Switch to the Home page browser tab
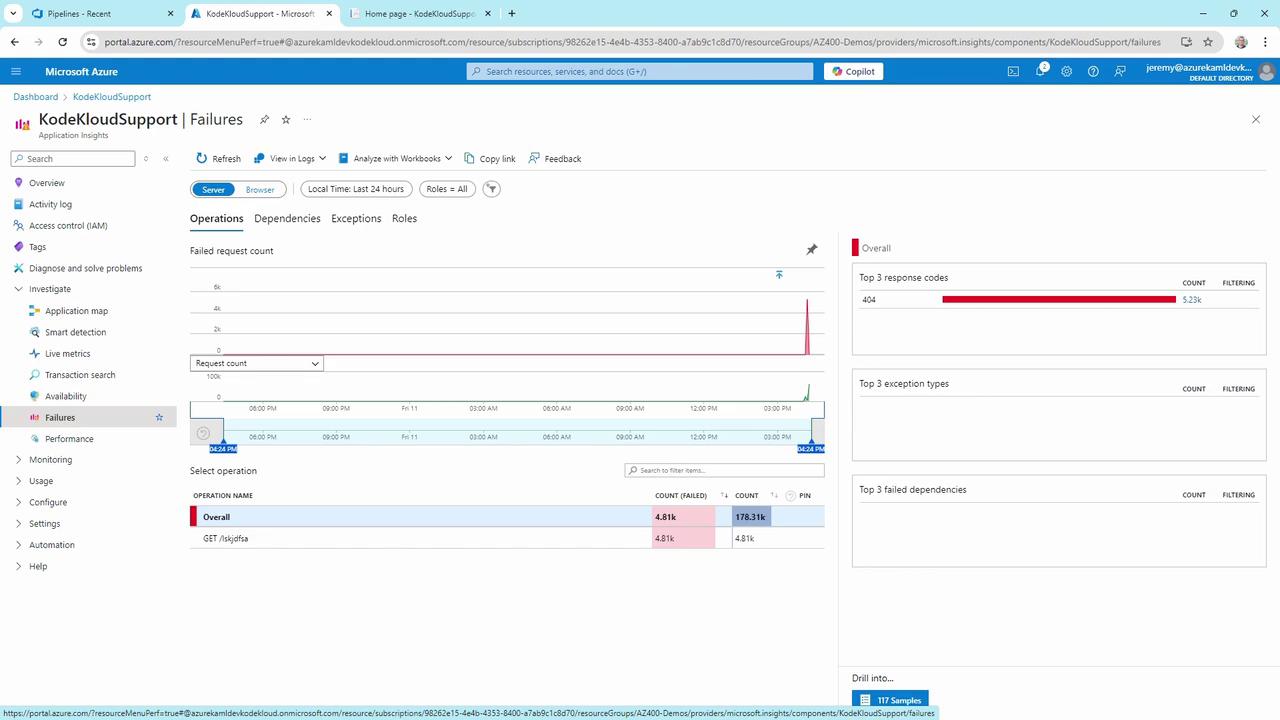1280x720 pixels. click(x=418, y=13)
